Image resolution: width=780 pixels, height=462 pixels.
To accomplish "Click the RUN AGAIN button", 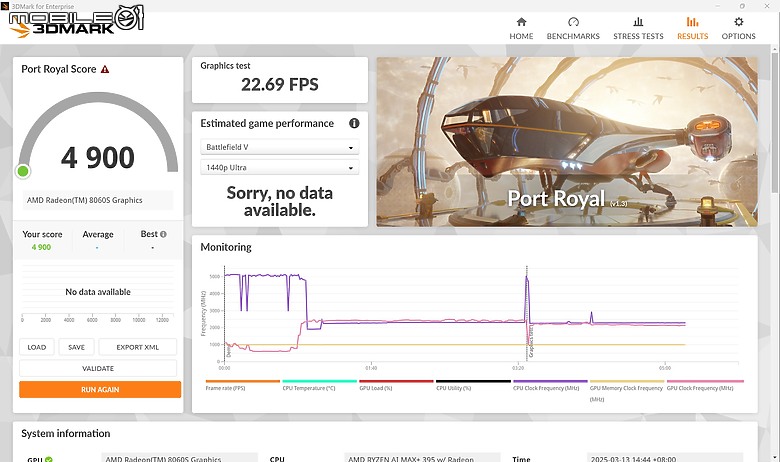I will [x=100, y=389].
